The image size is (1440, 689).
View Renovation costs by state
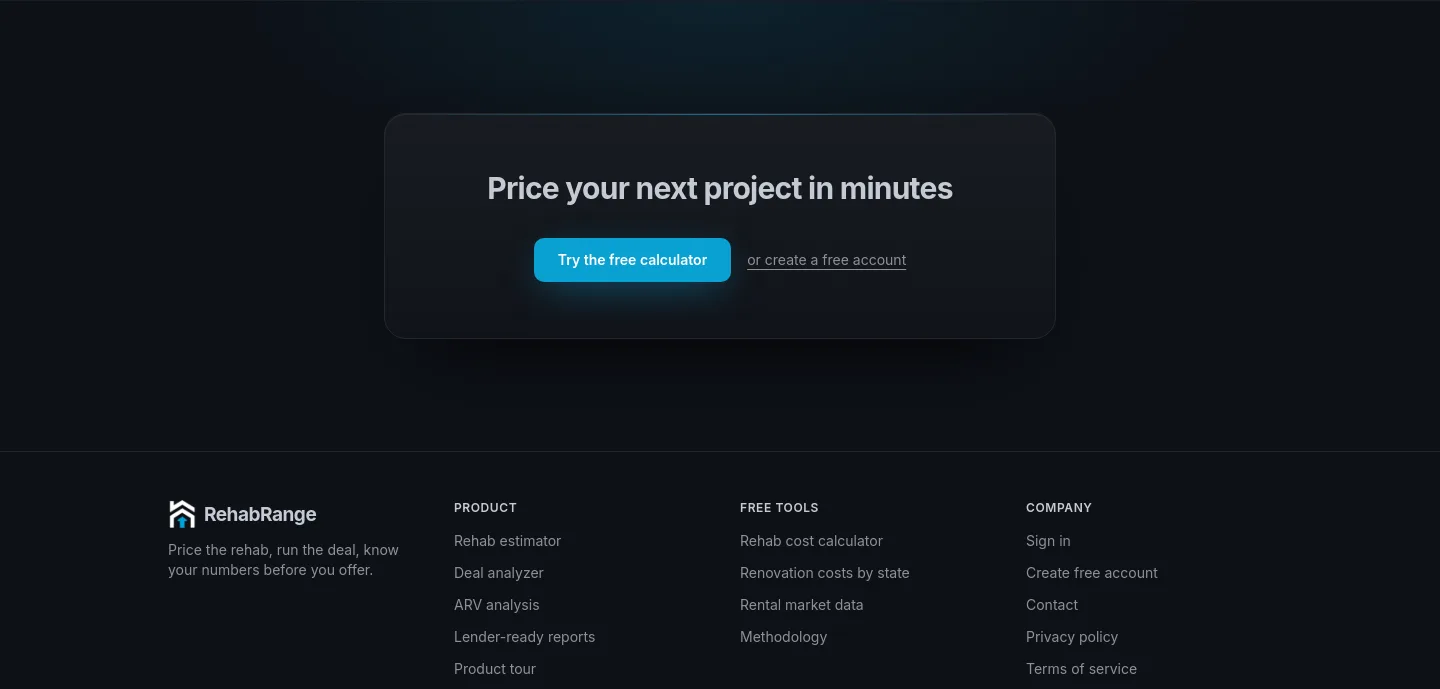(825, 573)
